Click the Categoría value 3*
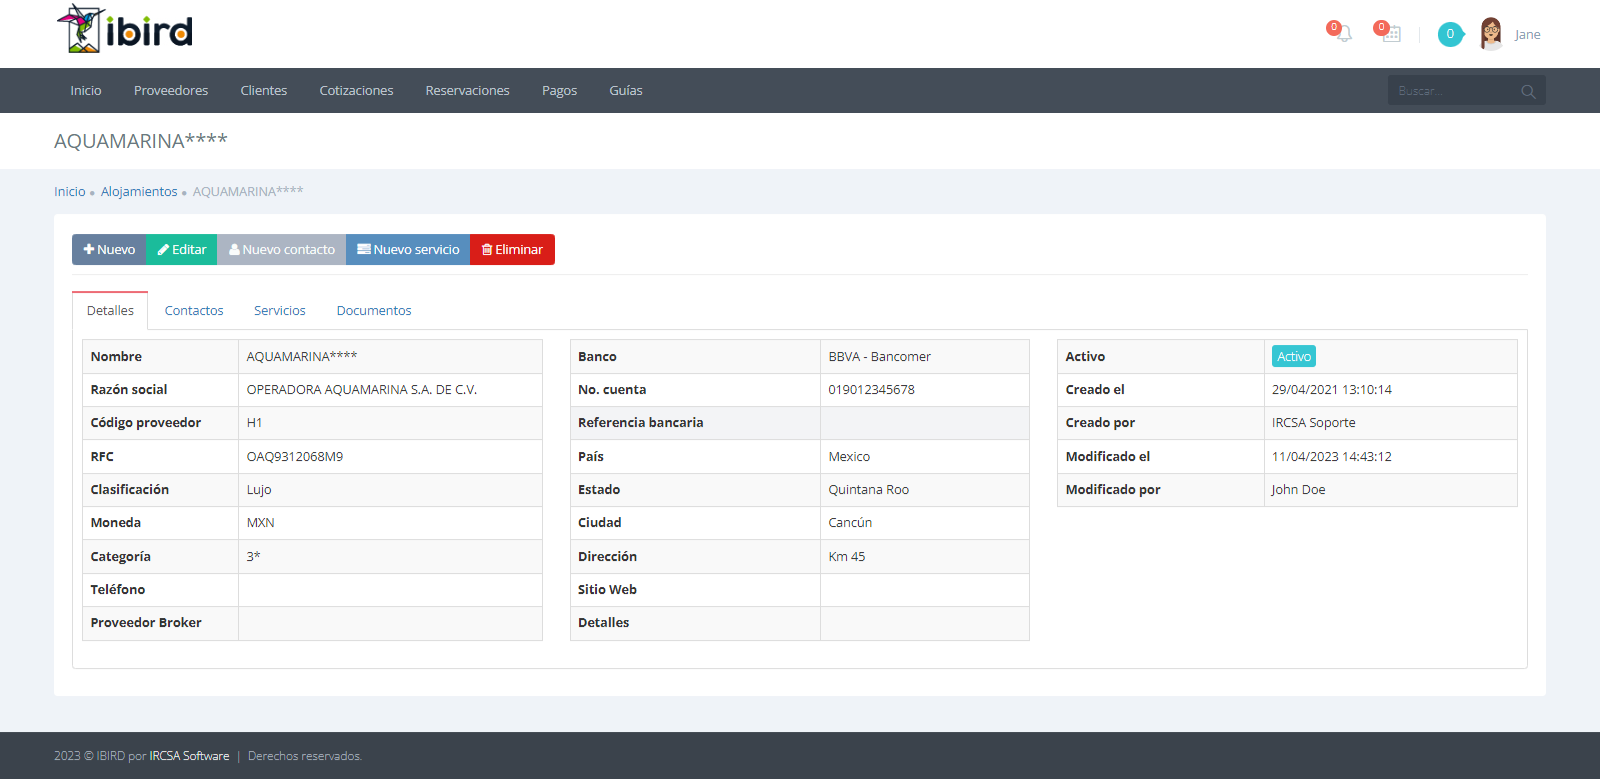The image size is (1600, 779). click(x=254, y=556)
